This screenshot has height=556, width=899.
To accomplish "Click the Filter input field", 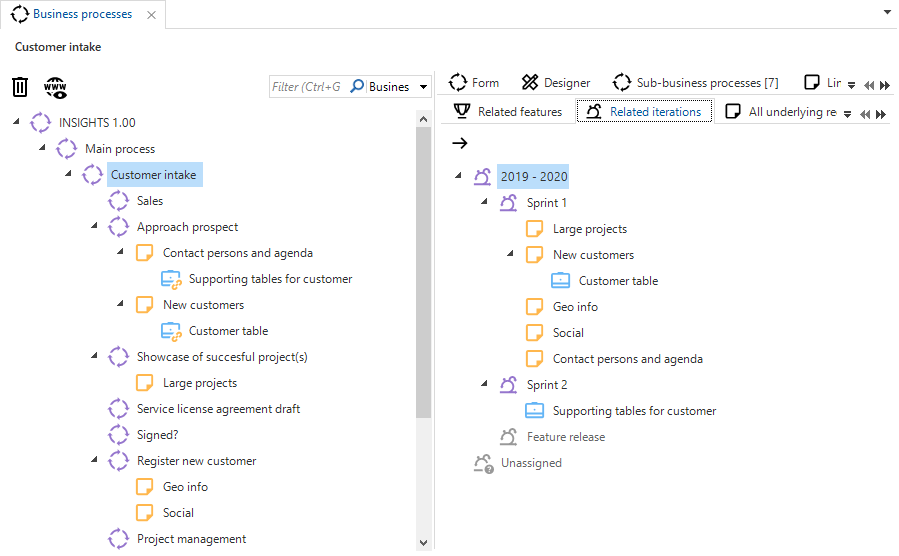I will [307, 87].
